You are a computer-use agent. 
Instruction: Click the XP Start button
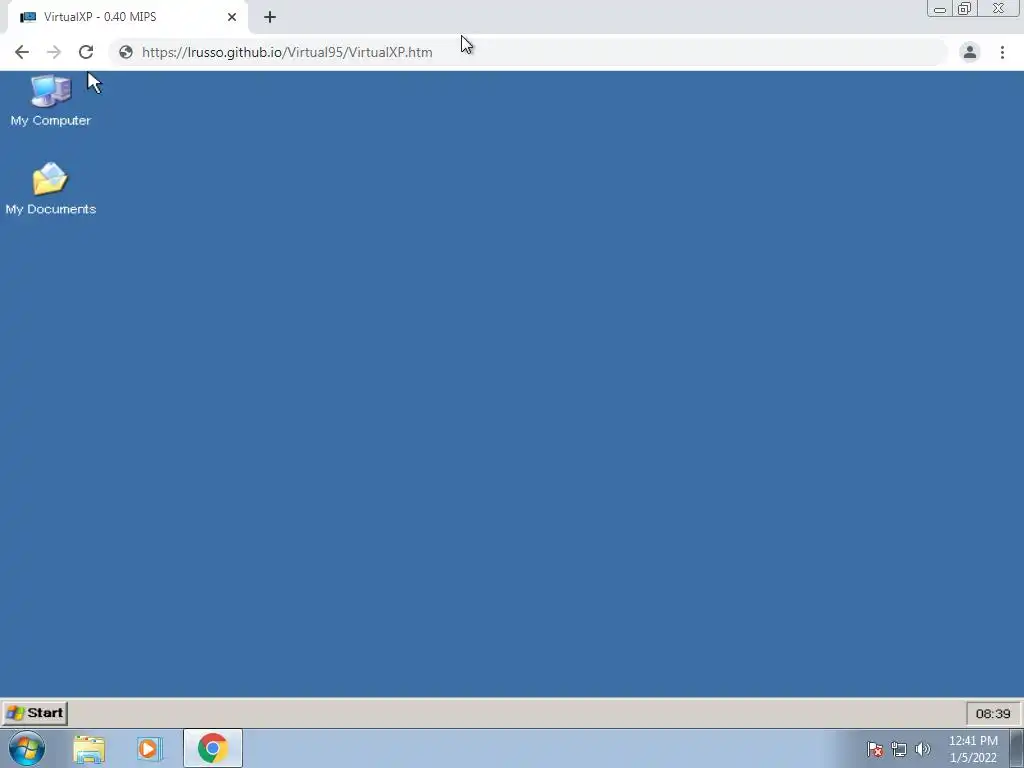[35, 713]
